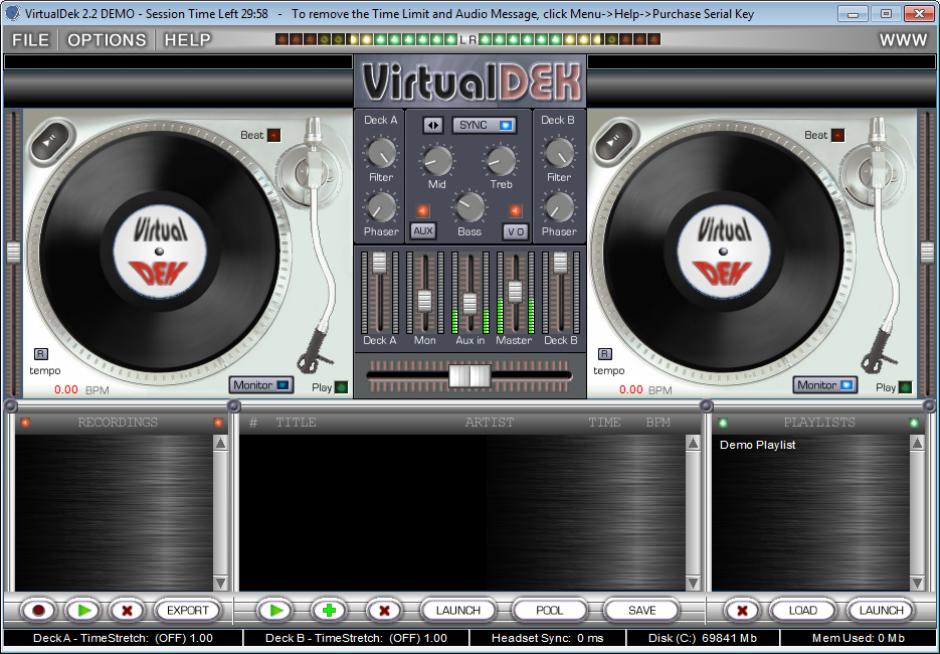The width and height of the screenshot is (940, 654).
Task: Click the BPM column header
Action: pos(658,422)
